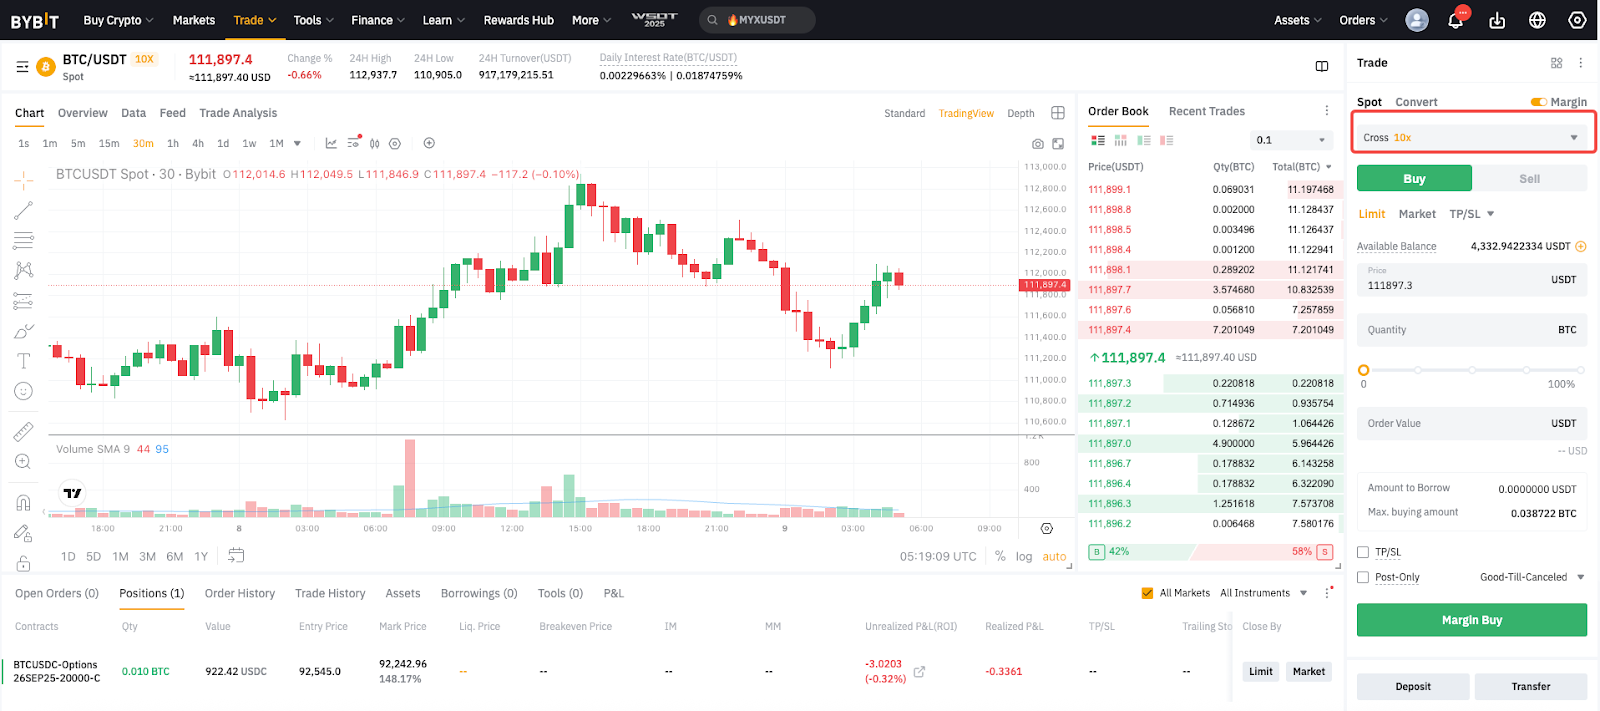Viewport: 1600px width, 711px height.
Task: Click the notifications bell icon
Action: pos(1455,21)
